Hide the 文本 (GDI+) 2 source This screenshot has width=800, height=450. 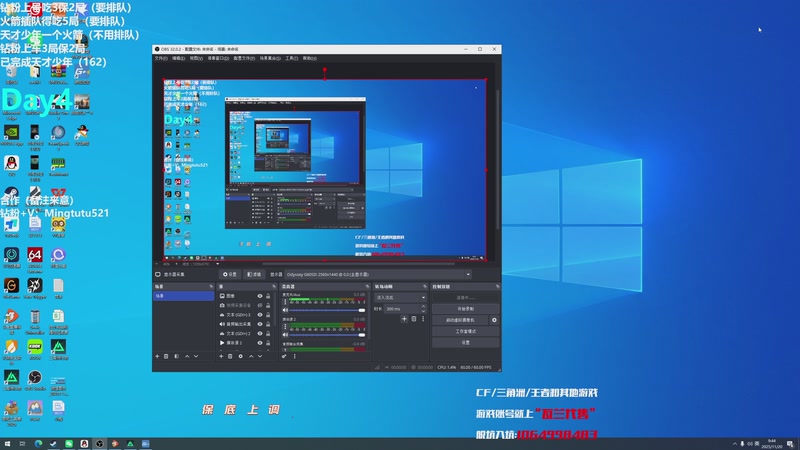[260, 333]
